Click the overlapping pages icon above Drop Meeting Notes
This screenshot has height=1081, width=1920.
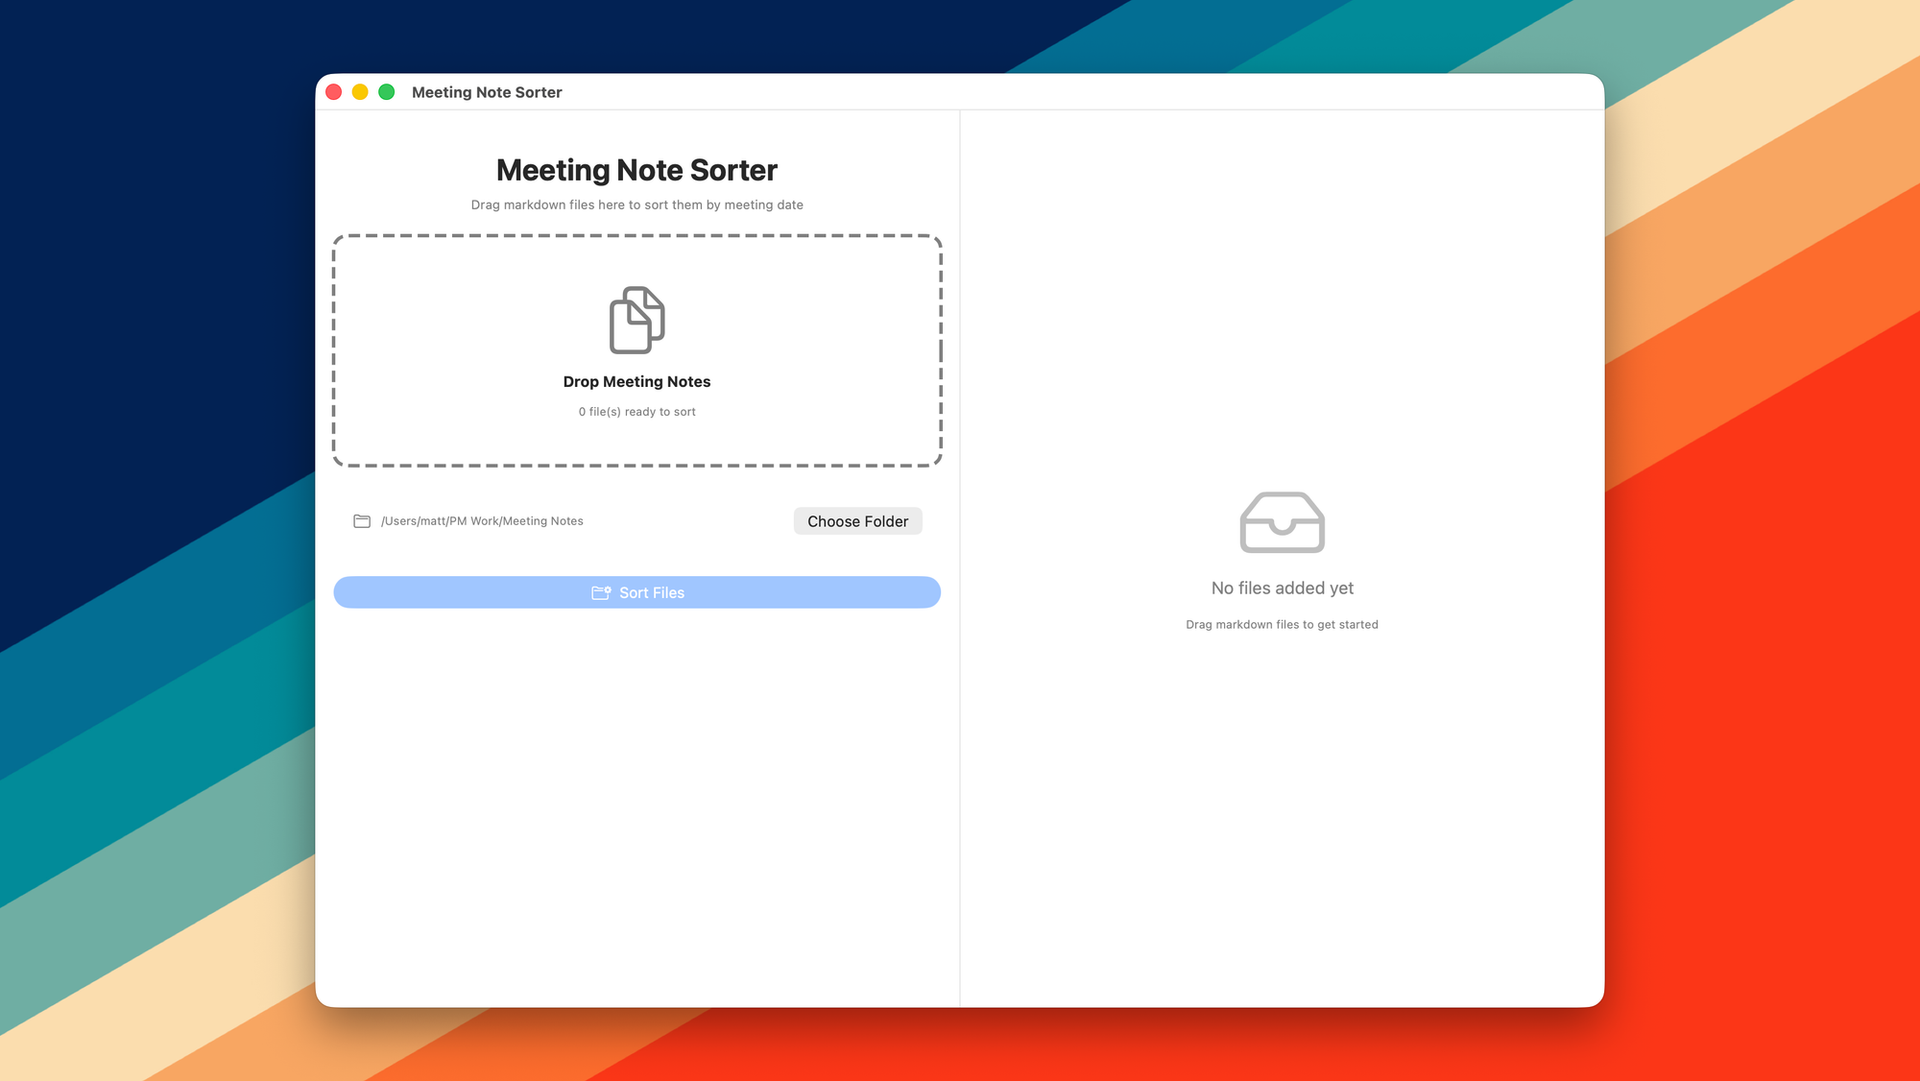coord(636,320)
